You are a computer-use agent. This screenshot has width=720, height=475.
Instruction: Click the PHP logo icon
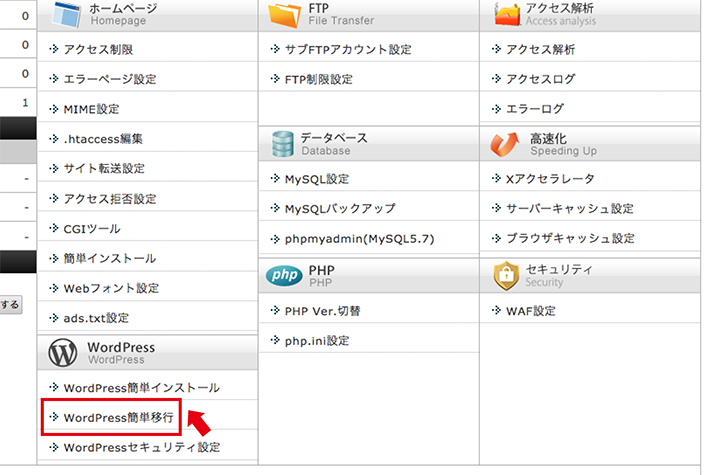click(284, 275)
